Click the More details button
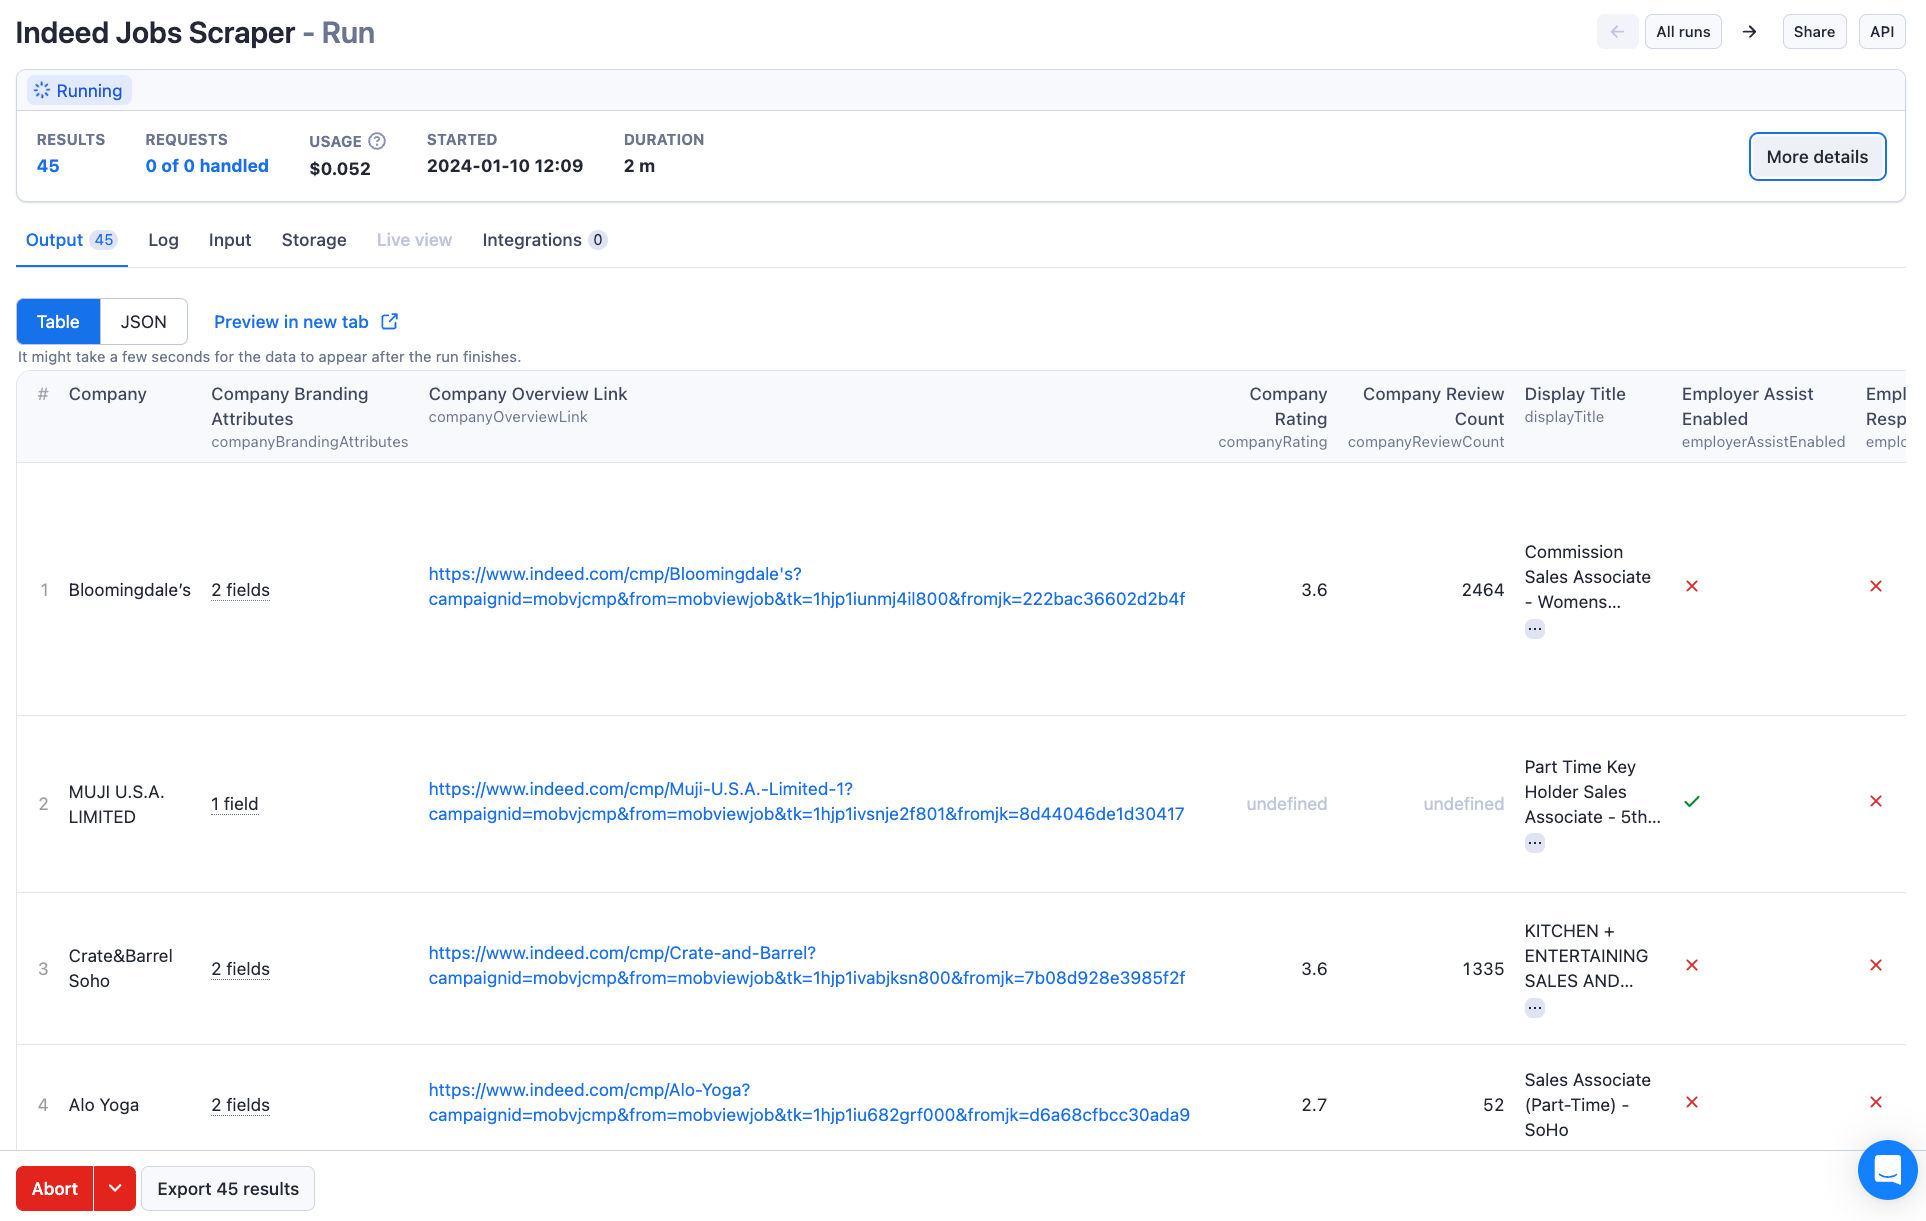The width and height of the screenshot is (1926, 1221). pyautogui.click(x=1817, y=156)
